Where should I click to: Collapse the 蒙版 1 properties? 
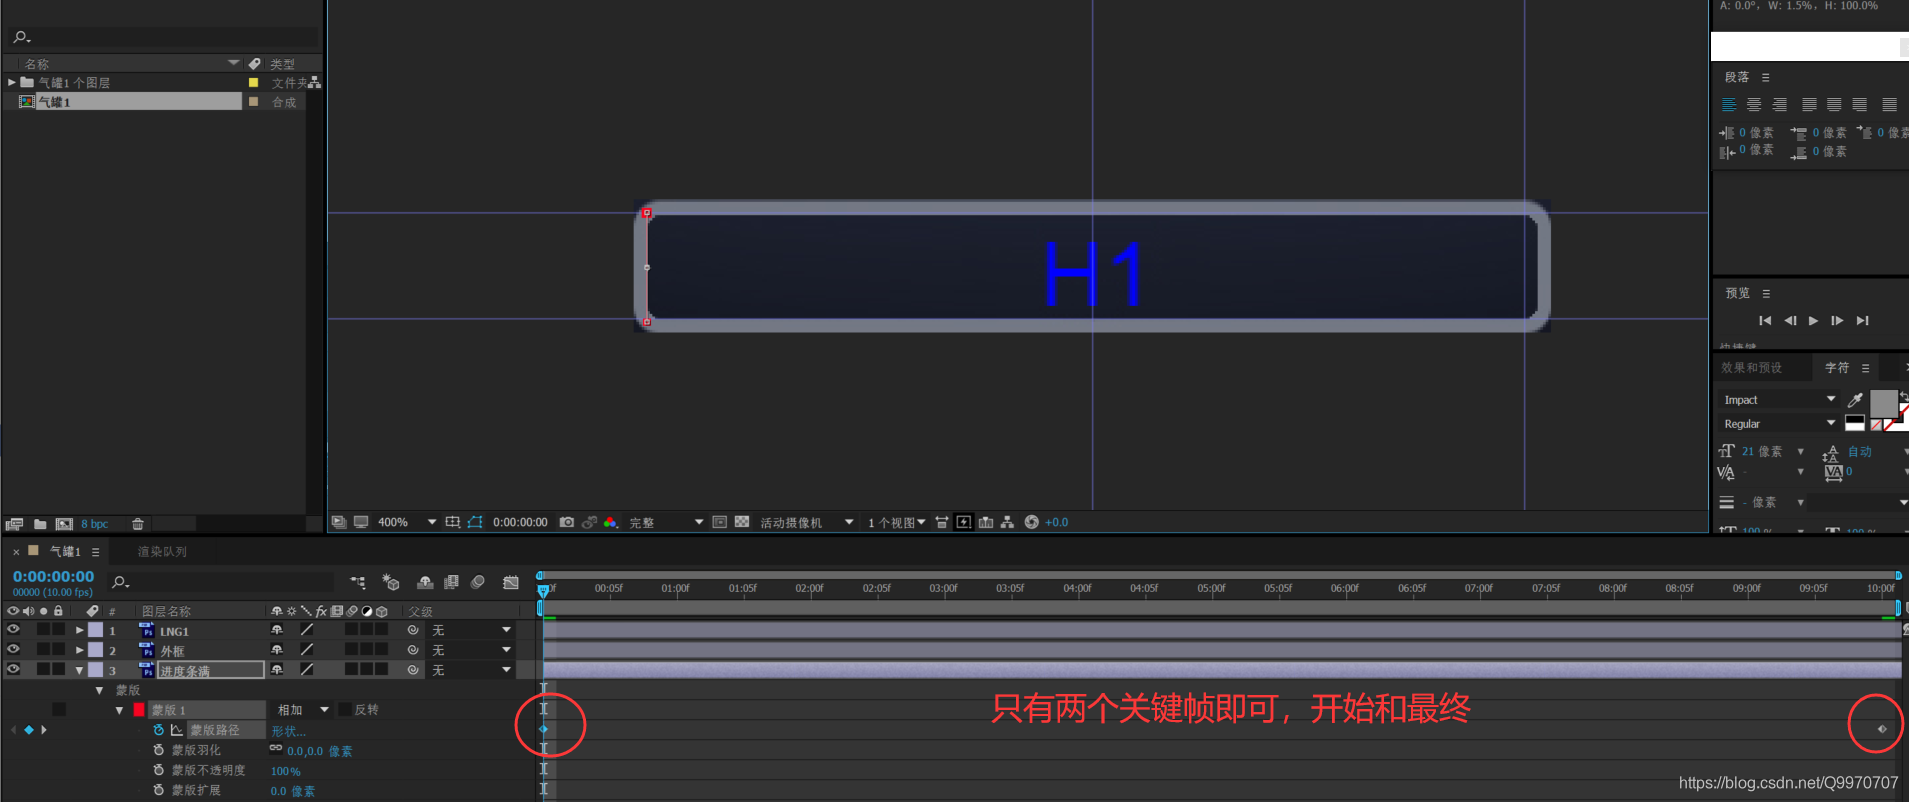[x=119, y=710]
